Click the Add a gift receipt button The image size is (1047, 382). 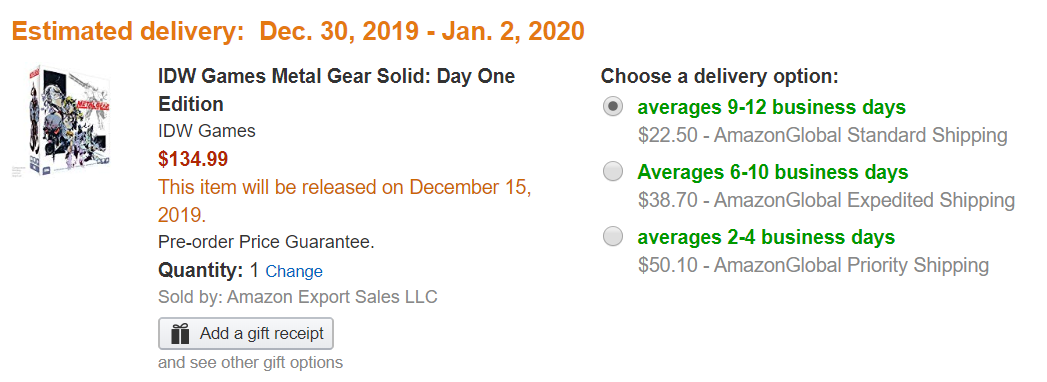(246, 333)
